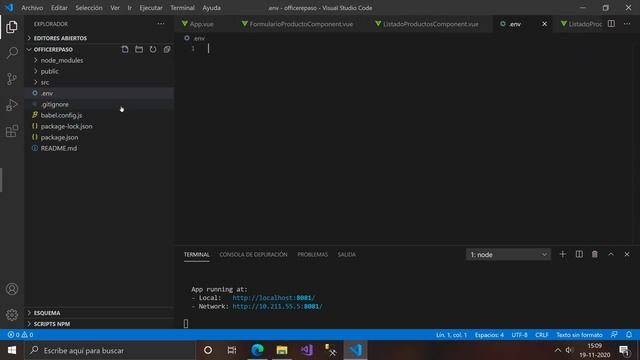Switch to SALIDA panel tab
This screenshot has height=360, width=640.
tap(346, 254)
